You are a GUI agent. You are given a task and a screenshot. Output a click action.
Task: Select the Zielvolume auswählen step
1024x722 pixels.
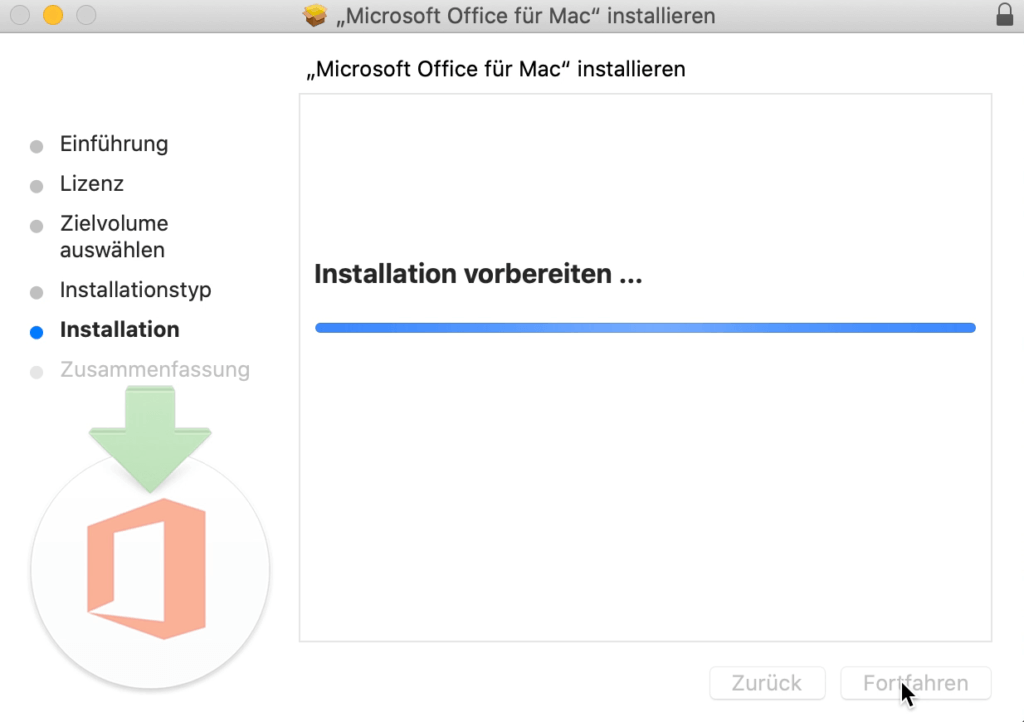pos(114,236)
